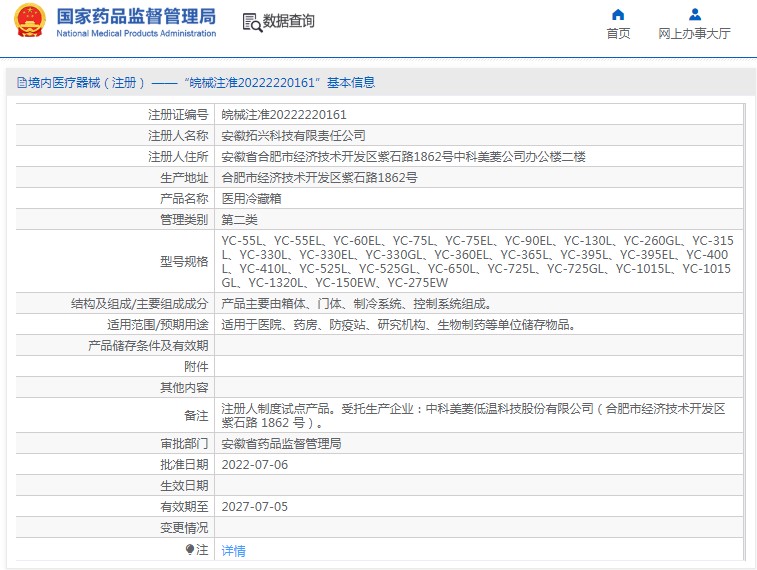The height and width of the screenshot is (570, 757).
Task: Click production address 合肥市经济技术开发区紫石路1862号
Action: pyautogui.click(x=319, y=178)
